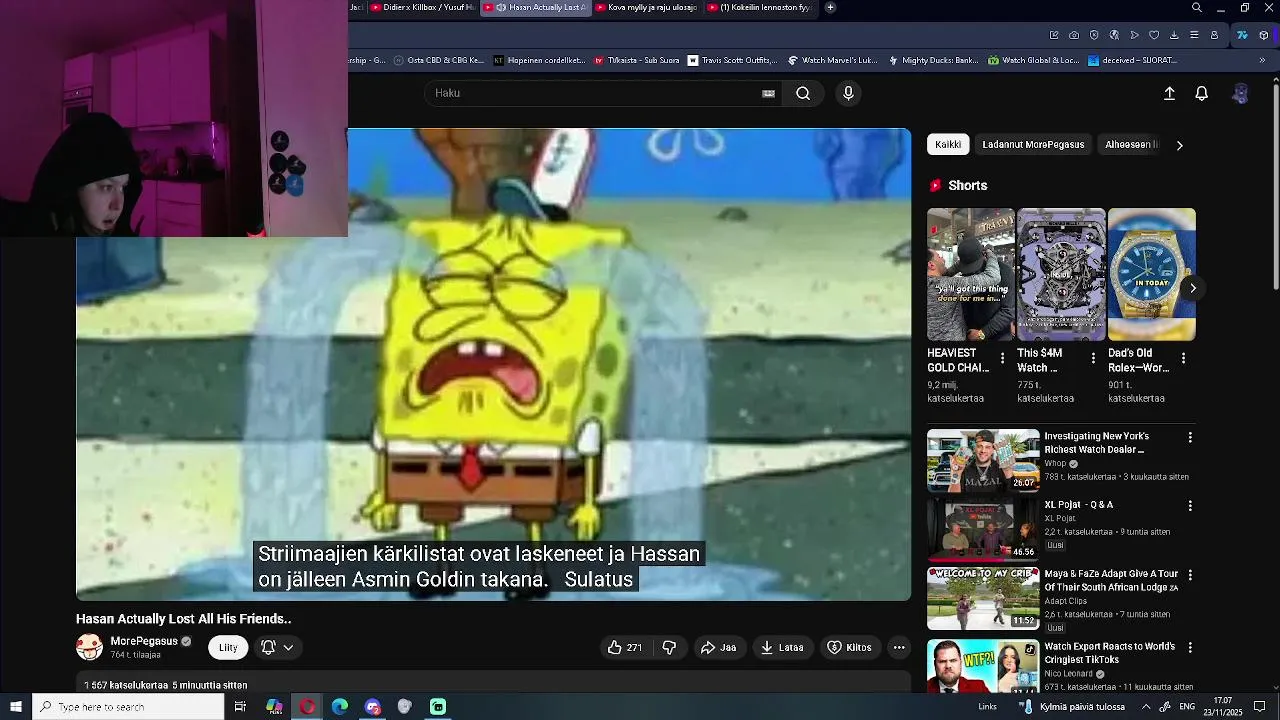Like the video with 271 likes
Viewport: 1280px width, 720px height.
(x=625, y=647)
